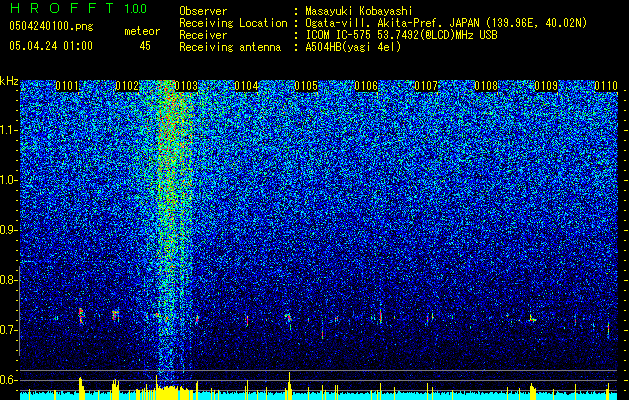Click the Receiver label
This screenshot has width=629, height=400.
point(203,35)
